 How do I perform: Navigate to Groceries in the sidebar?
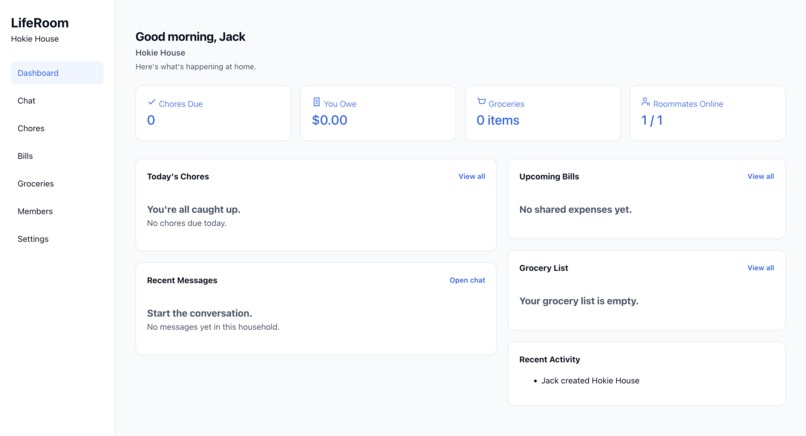(57, 184)
